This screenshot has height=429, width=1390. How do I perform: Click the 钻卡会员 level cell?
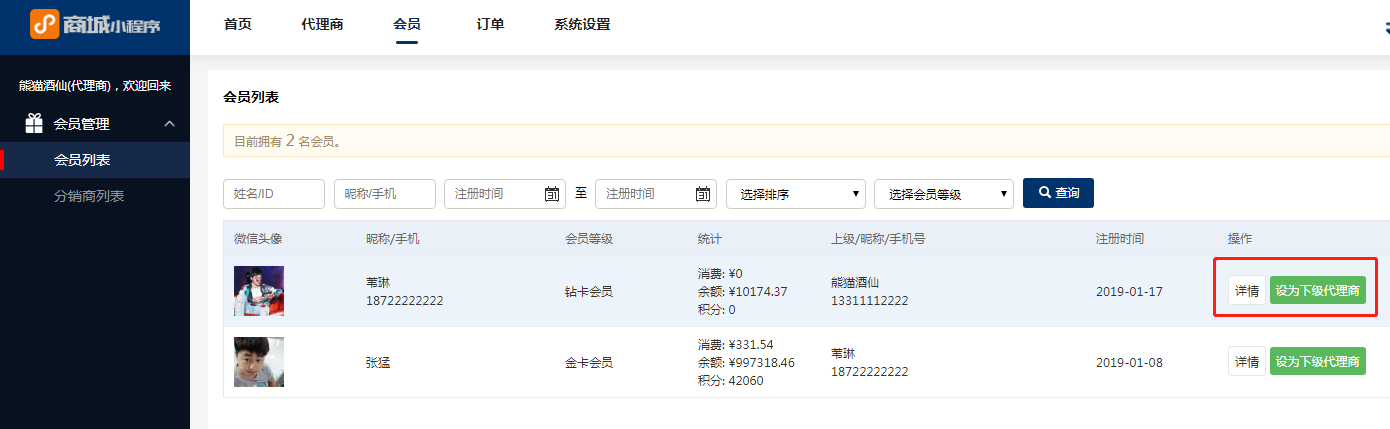[x=589, y=292]
